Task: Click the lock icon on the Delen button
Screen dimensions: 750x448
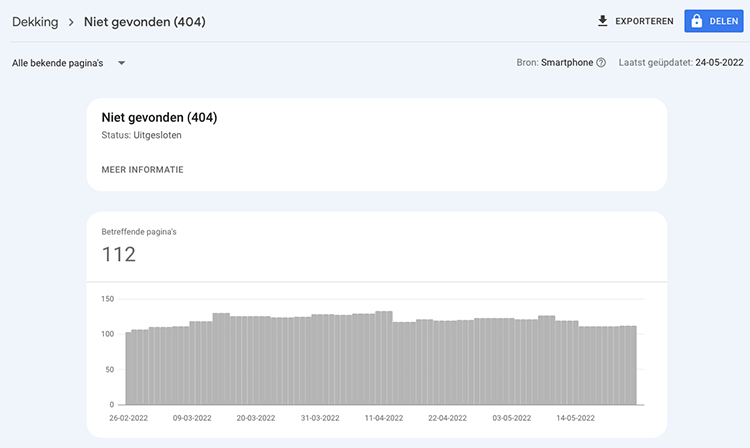Action: 697,21
